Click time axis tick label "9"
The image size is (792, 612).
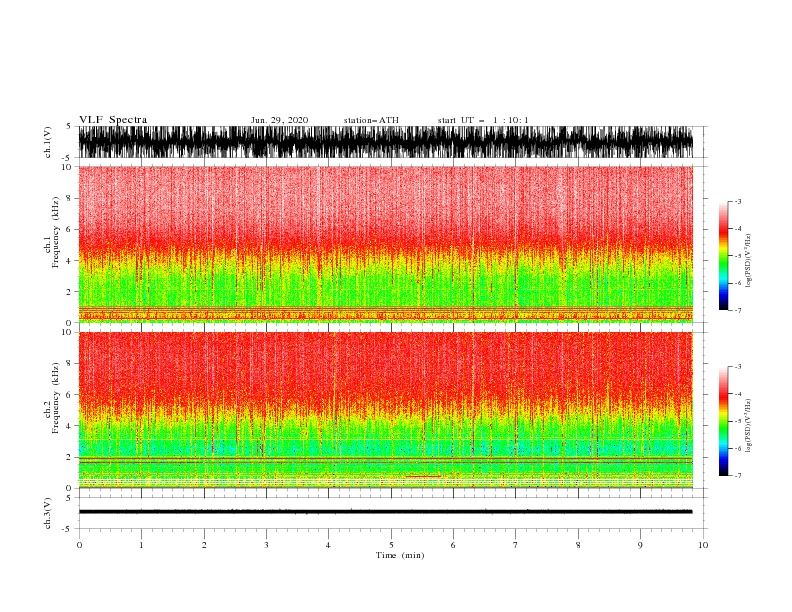tap(640, 545)
